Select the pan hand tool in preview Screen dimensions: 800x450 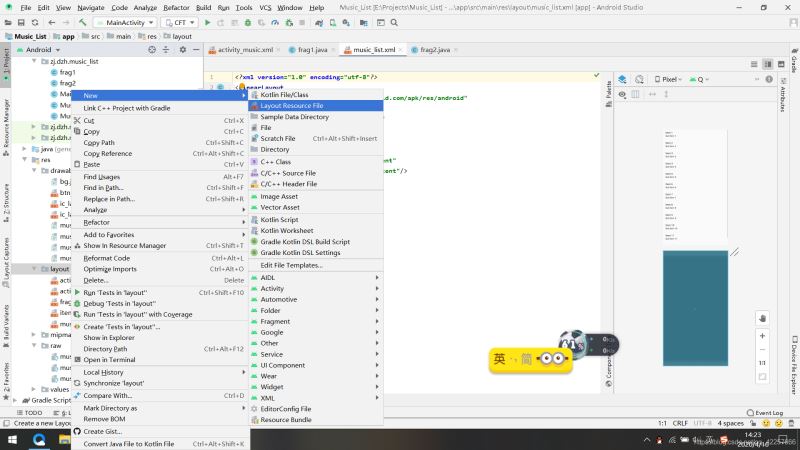[x=762, y=317]
